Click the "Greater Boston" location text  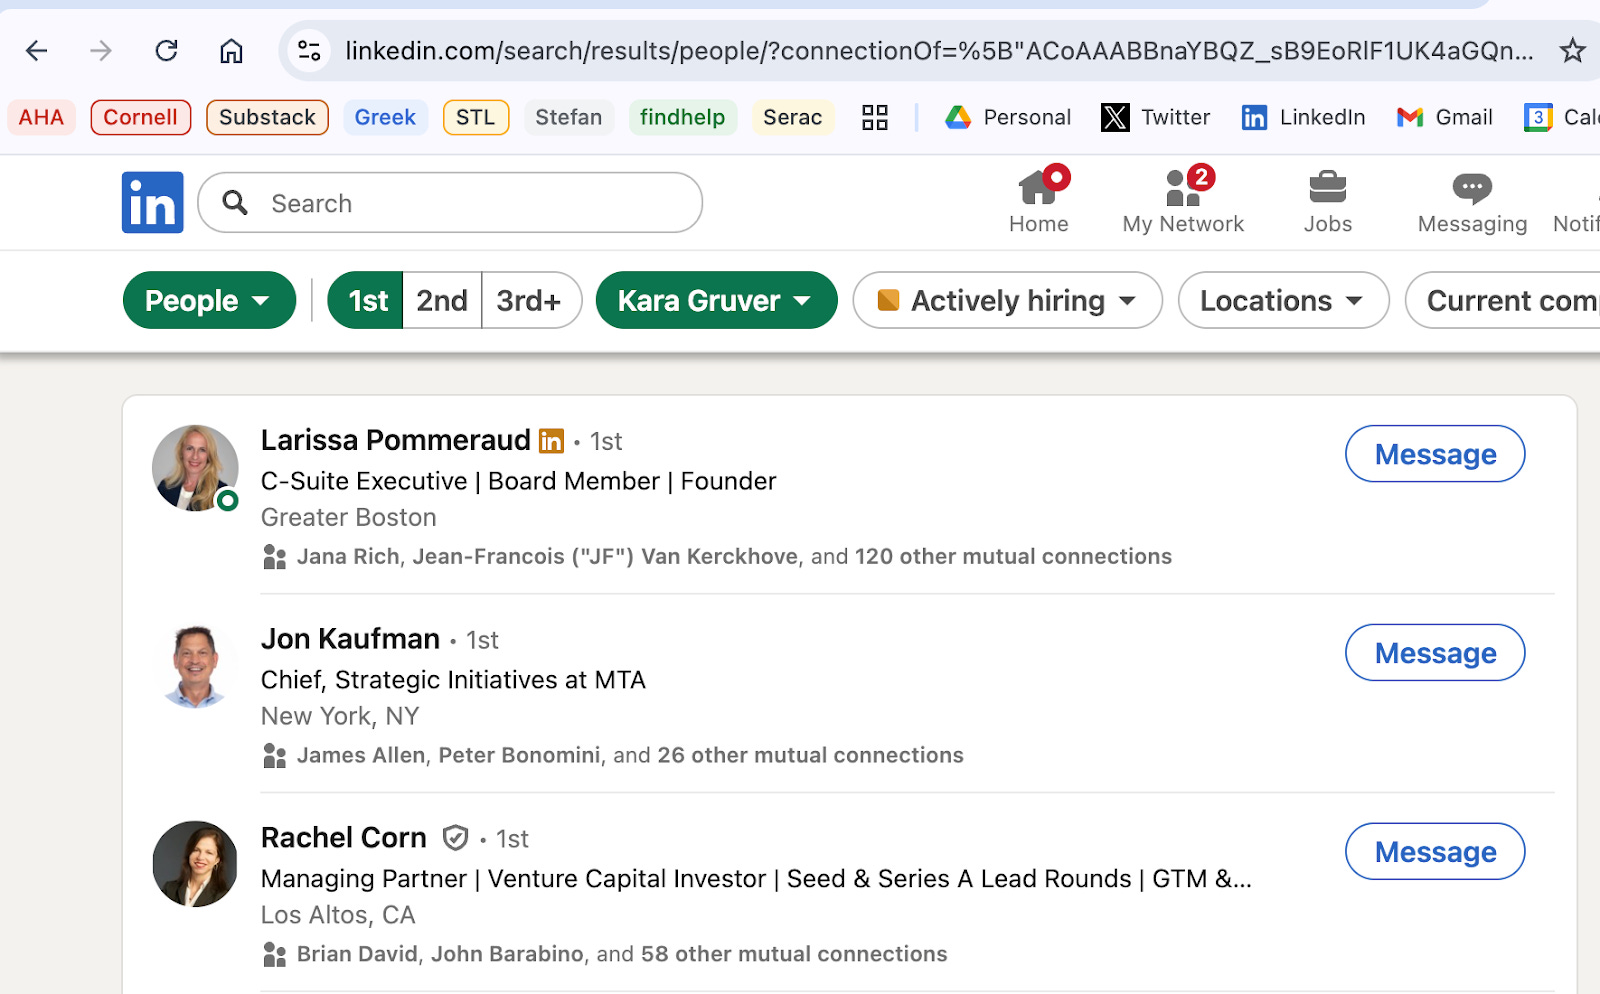point(349,518)
